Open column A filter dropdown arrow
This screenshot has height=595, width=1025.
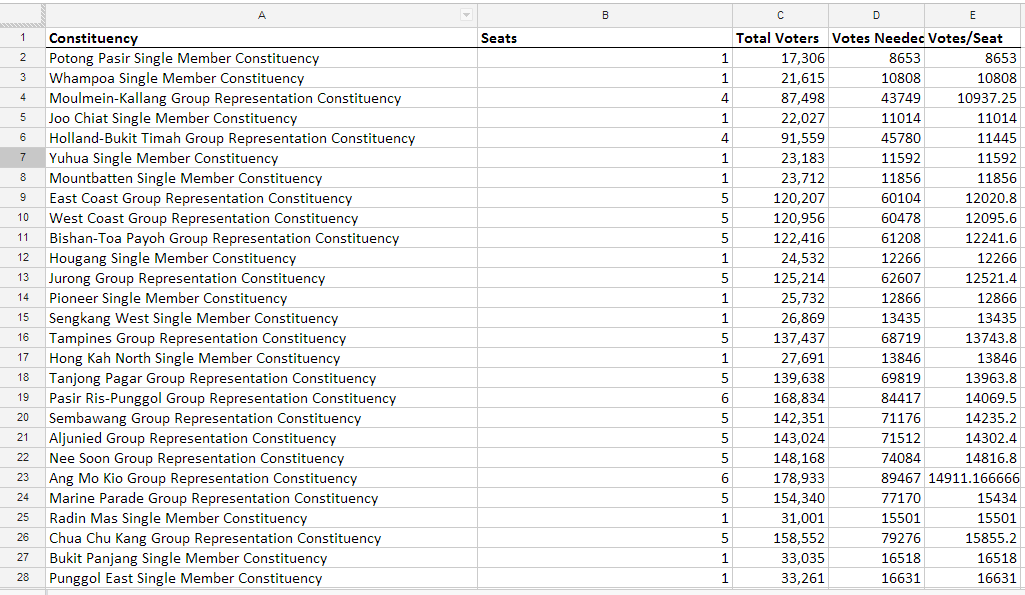(x=466, y=15)
